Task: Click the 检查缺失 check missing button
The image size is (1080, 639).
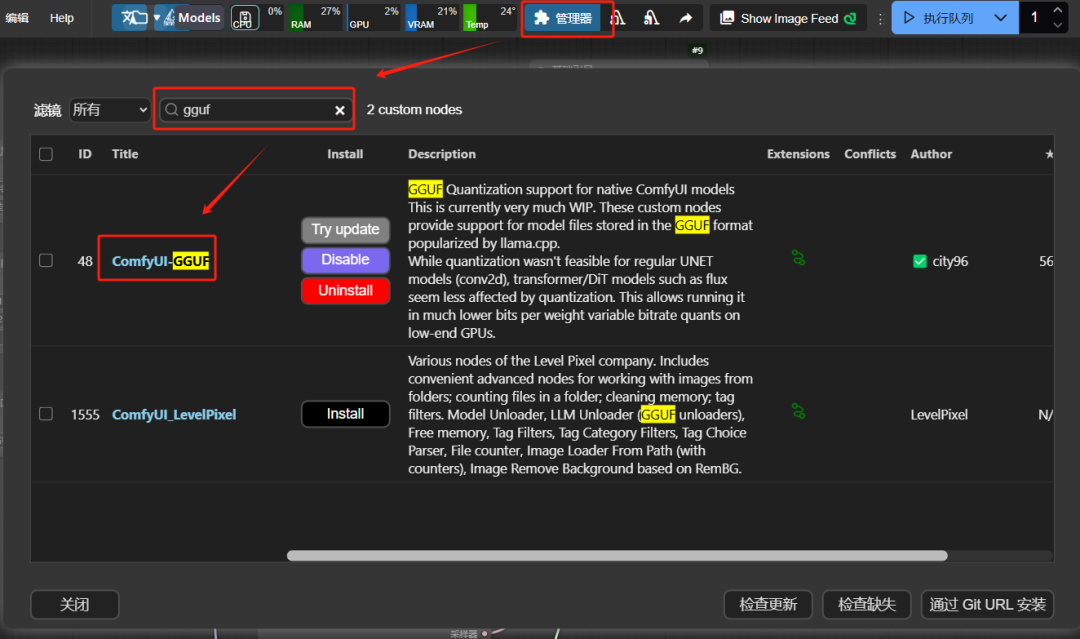Action: (x=866, y=605)
